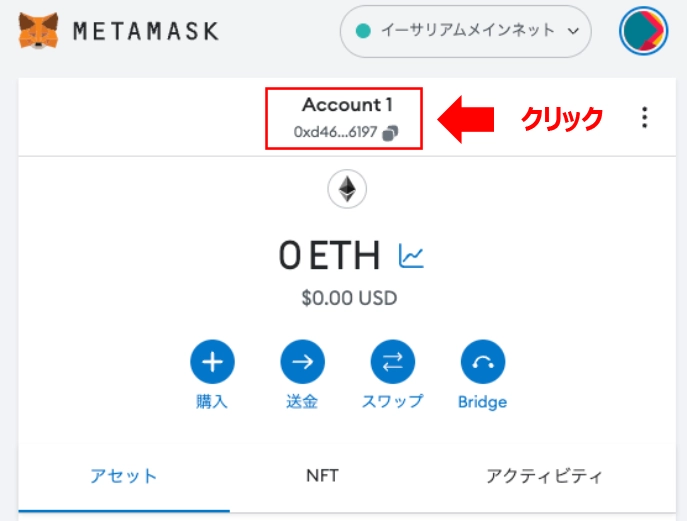Click the METAMASK wordmark text
The width and height of the screenshot is (687, 521).
146,32
